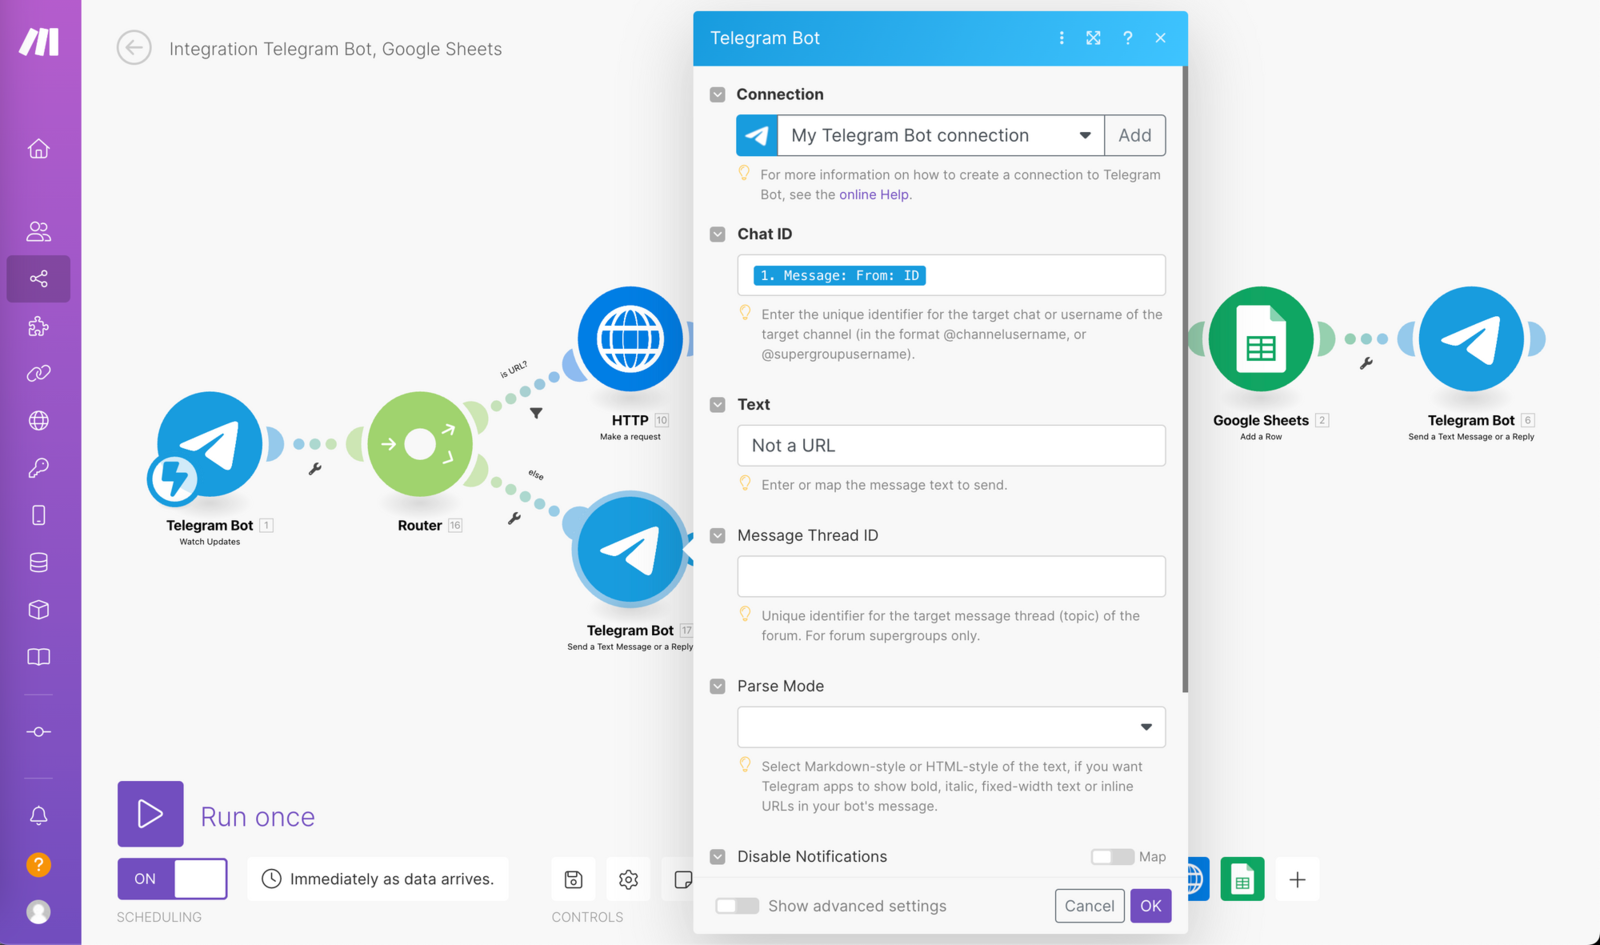Click into the Message Thread ID field
Screen dimensions: 1600x945
click(x=950, y=576)
